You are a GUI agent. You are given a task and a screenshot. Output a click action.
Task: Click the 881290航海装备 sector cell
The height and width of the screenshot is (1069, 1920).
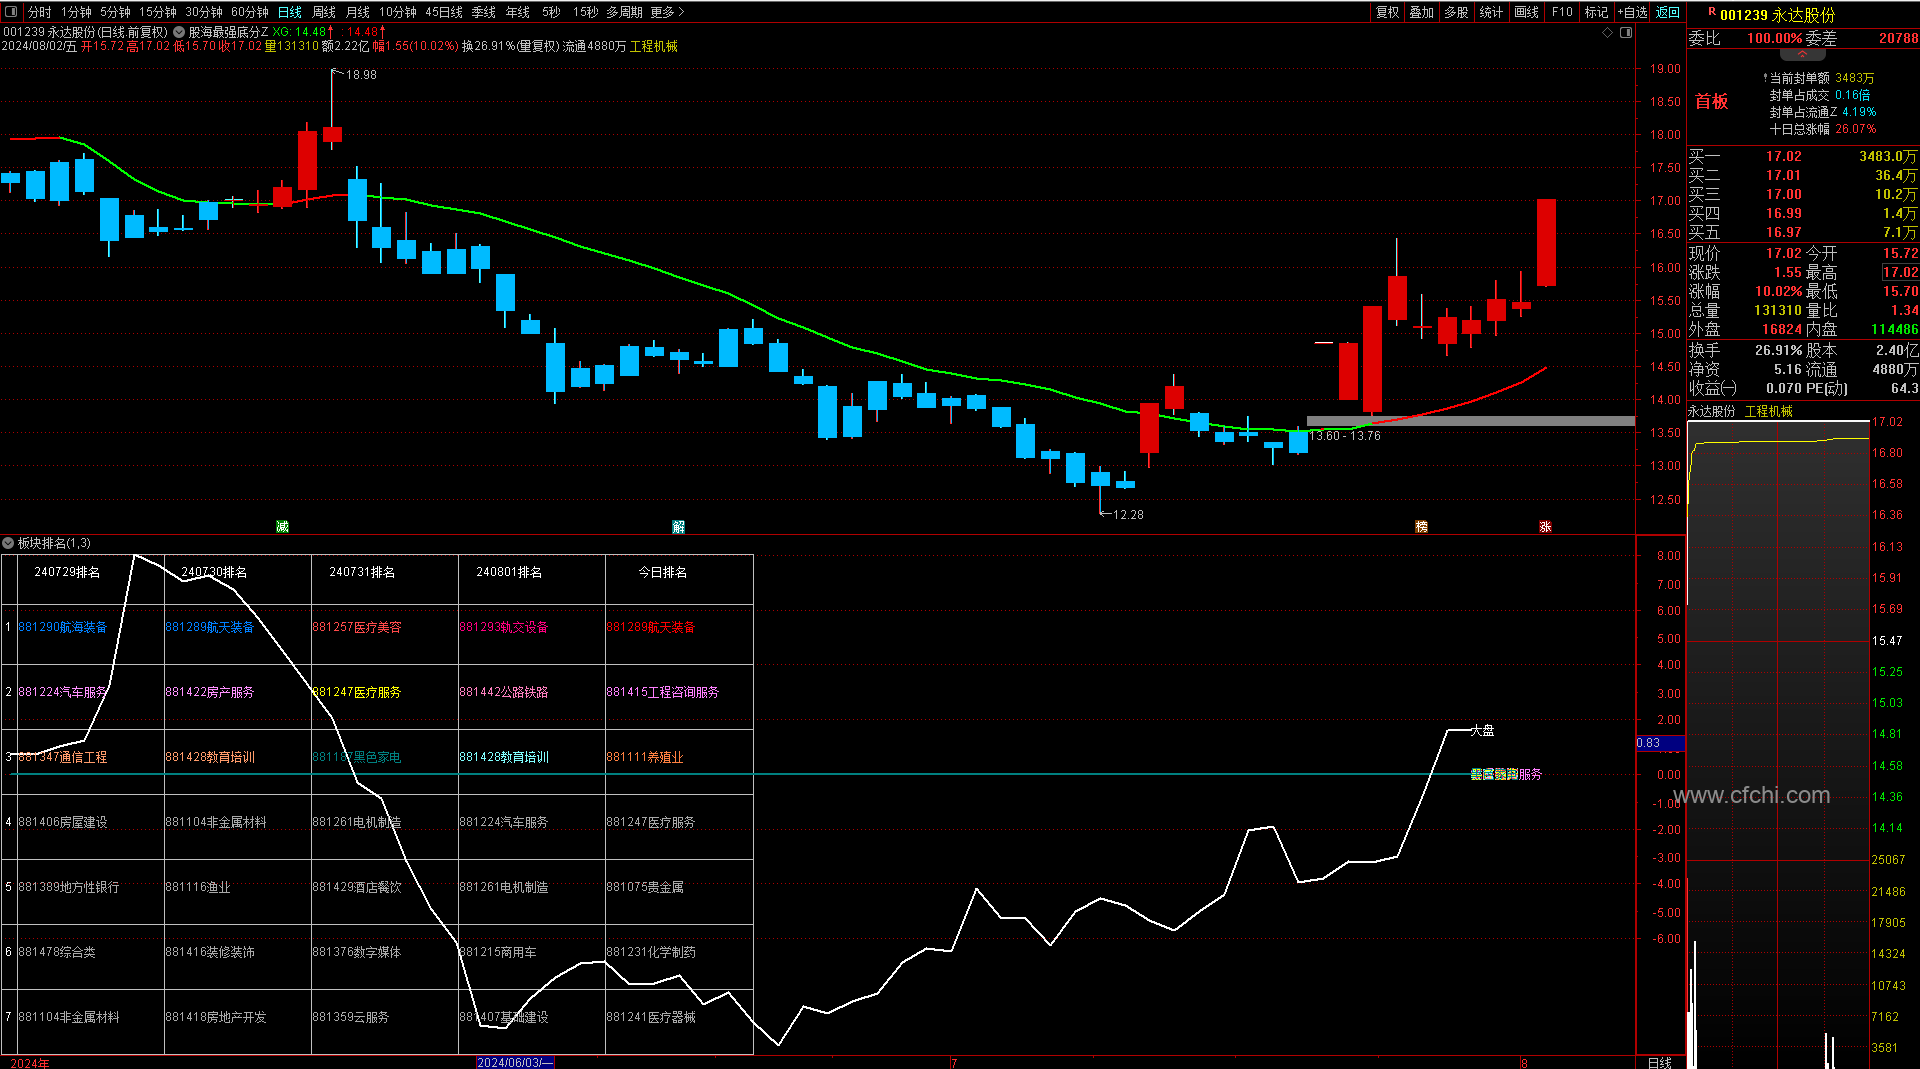click(x=63, y=627)
